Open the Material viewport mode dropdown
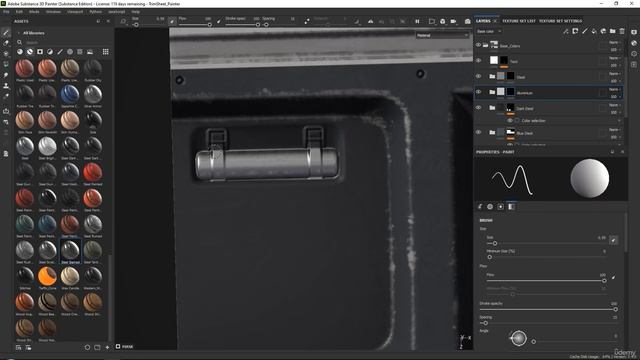The width and height of the screenshot is (640, 360). click(442, 36)
